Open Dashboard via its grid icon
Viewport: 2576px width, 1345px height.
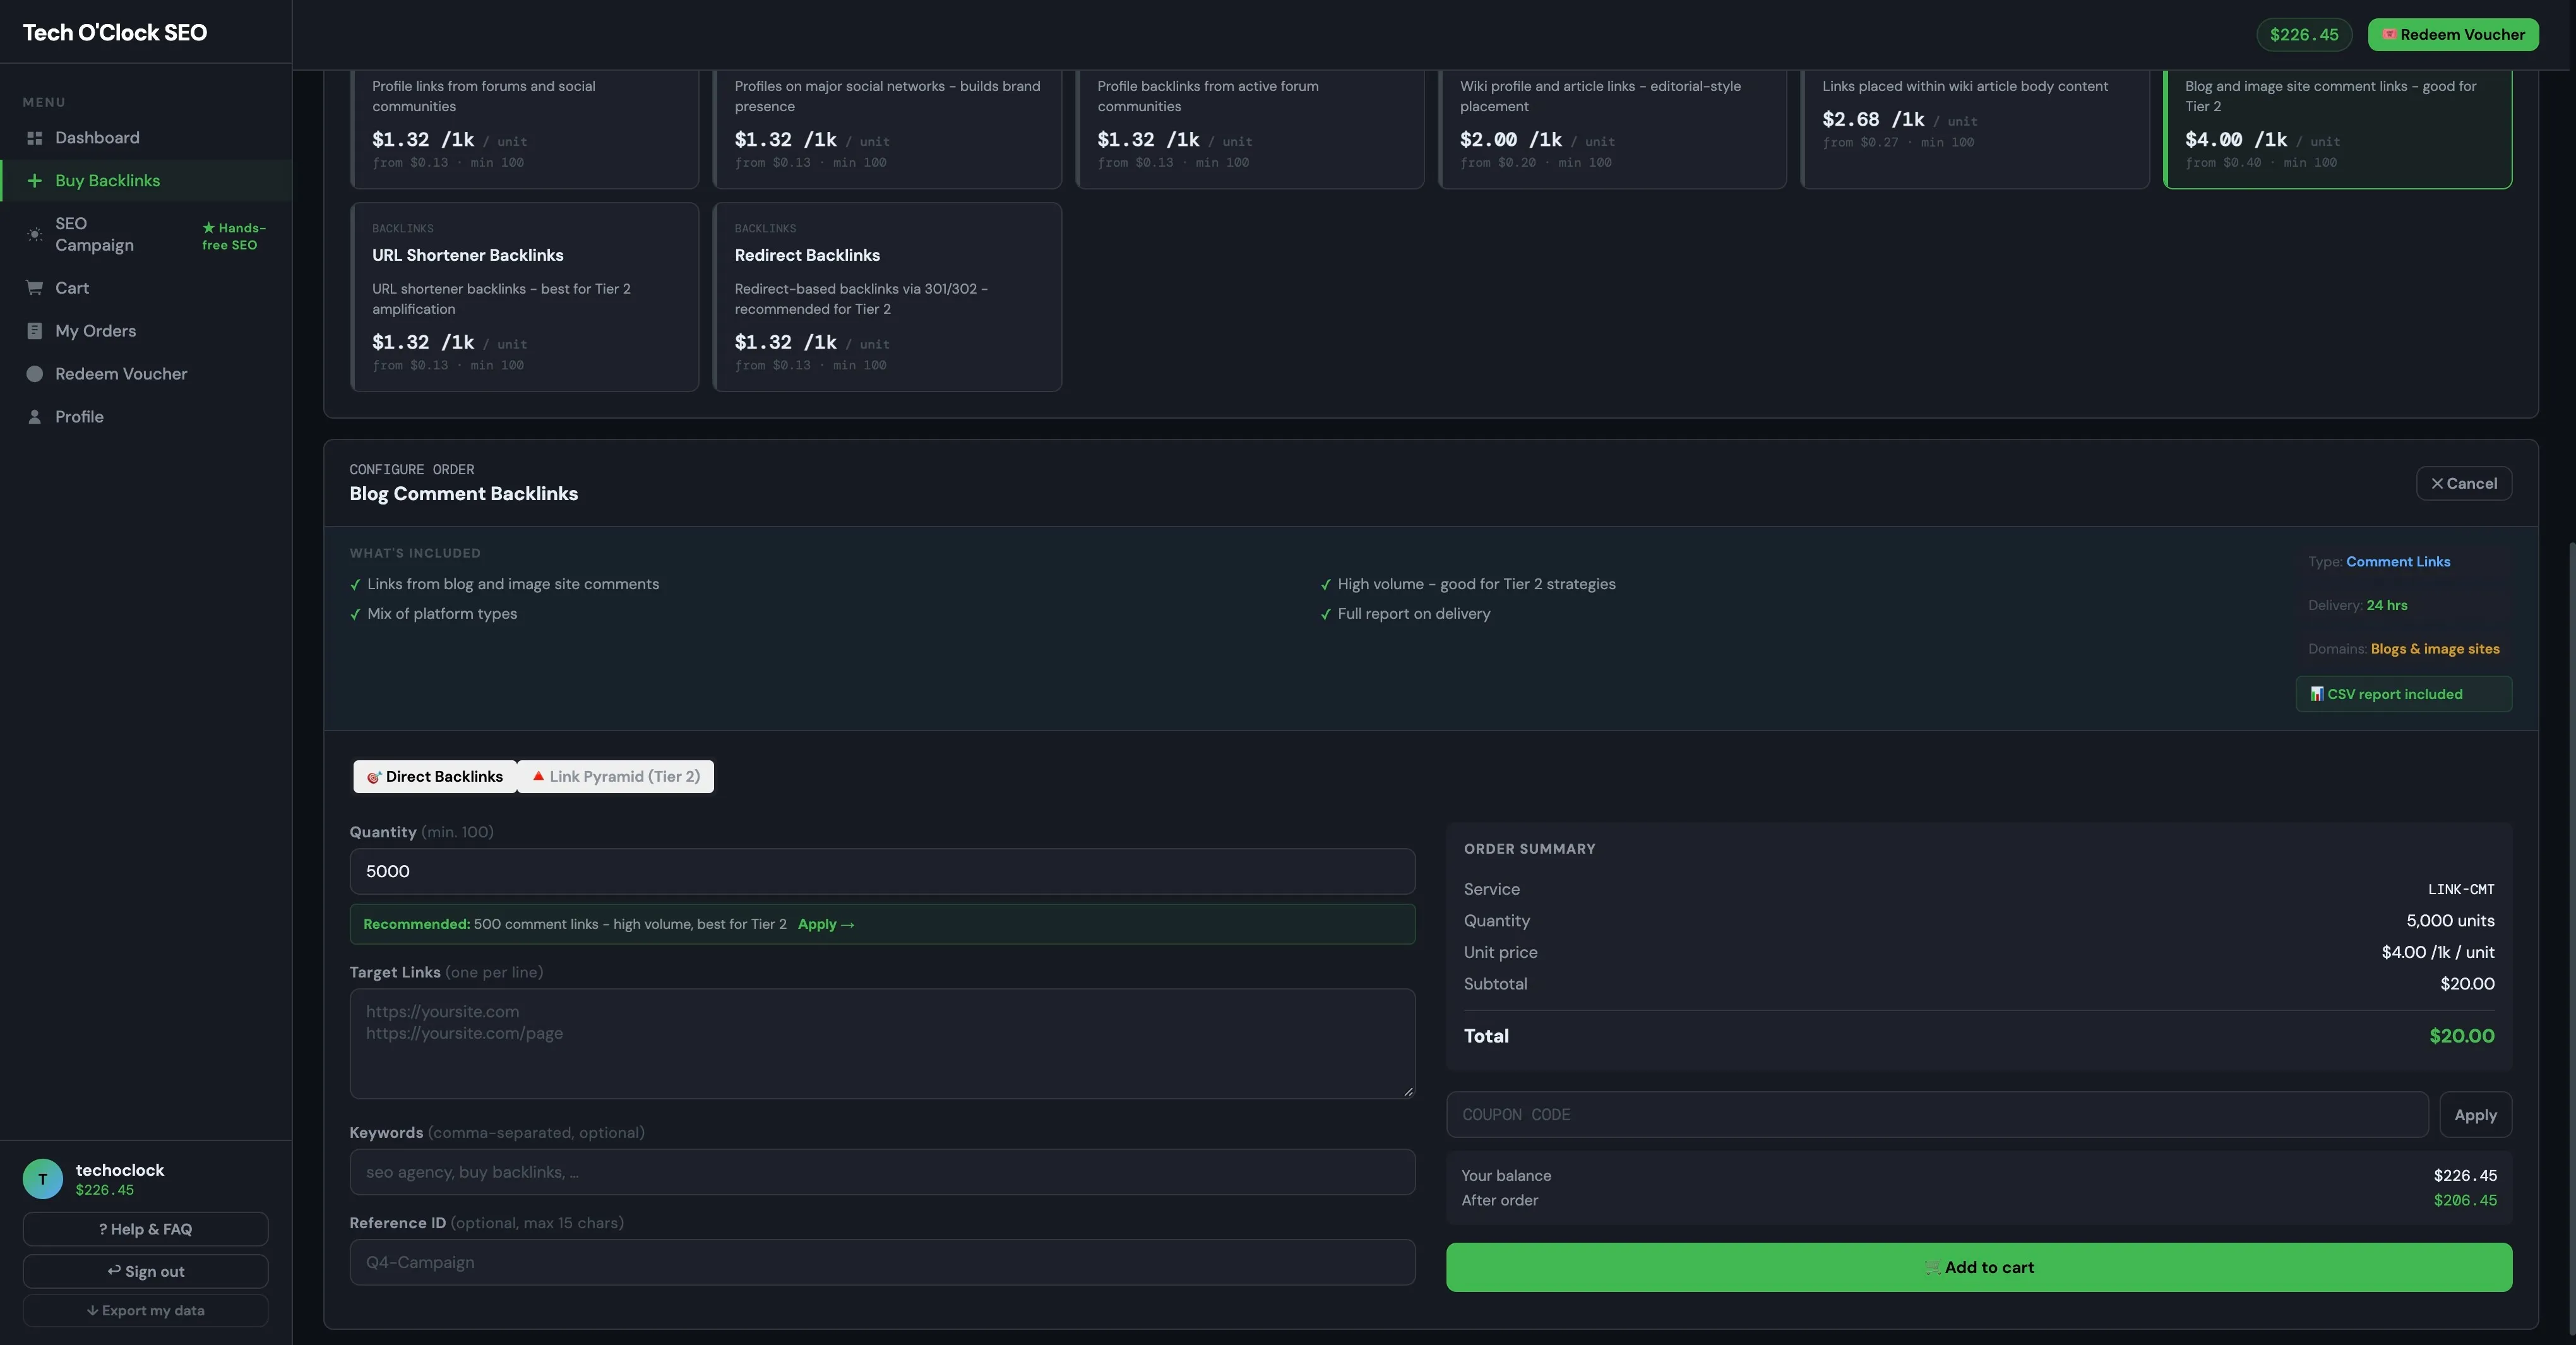point(34,138)
